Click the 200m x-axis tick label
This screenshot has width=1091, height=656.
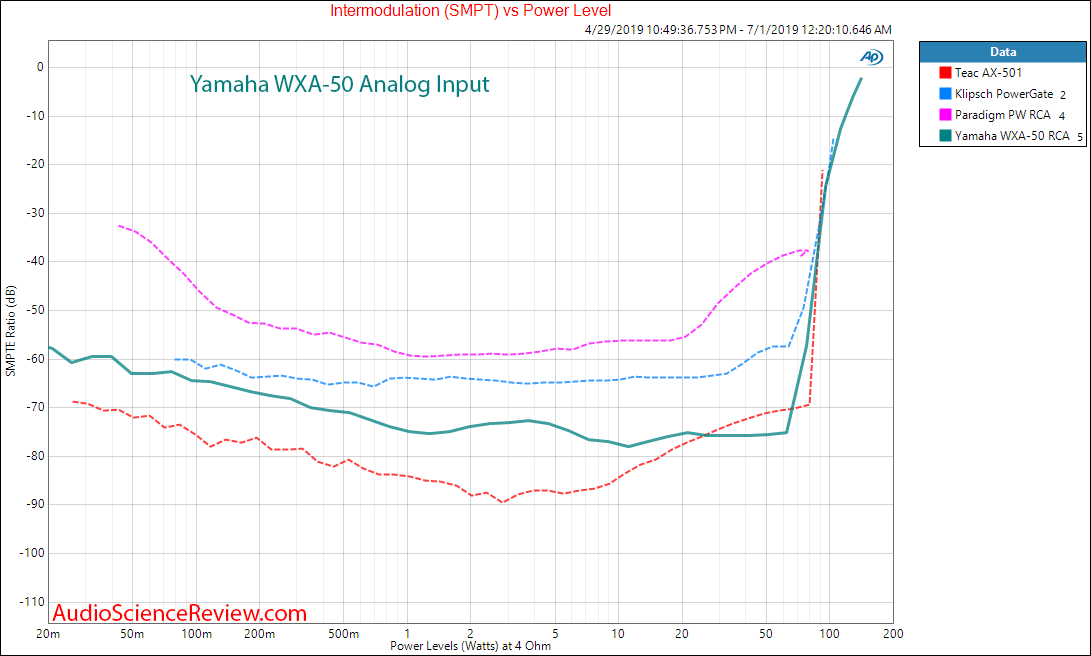pyautogui.click(x=260, y=634)
